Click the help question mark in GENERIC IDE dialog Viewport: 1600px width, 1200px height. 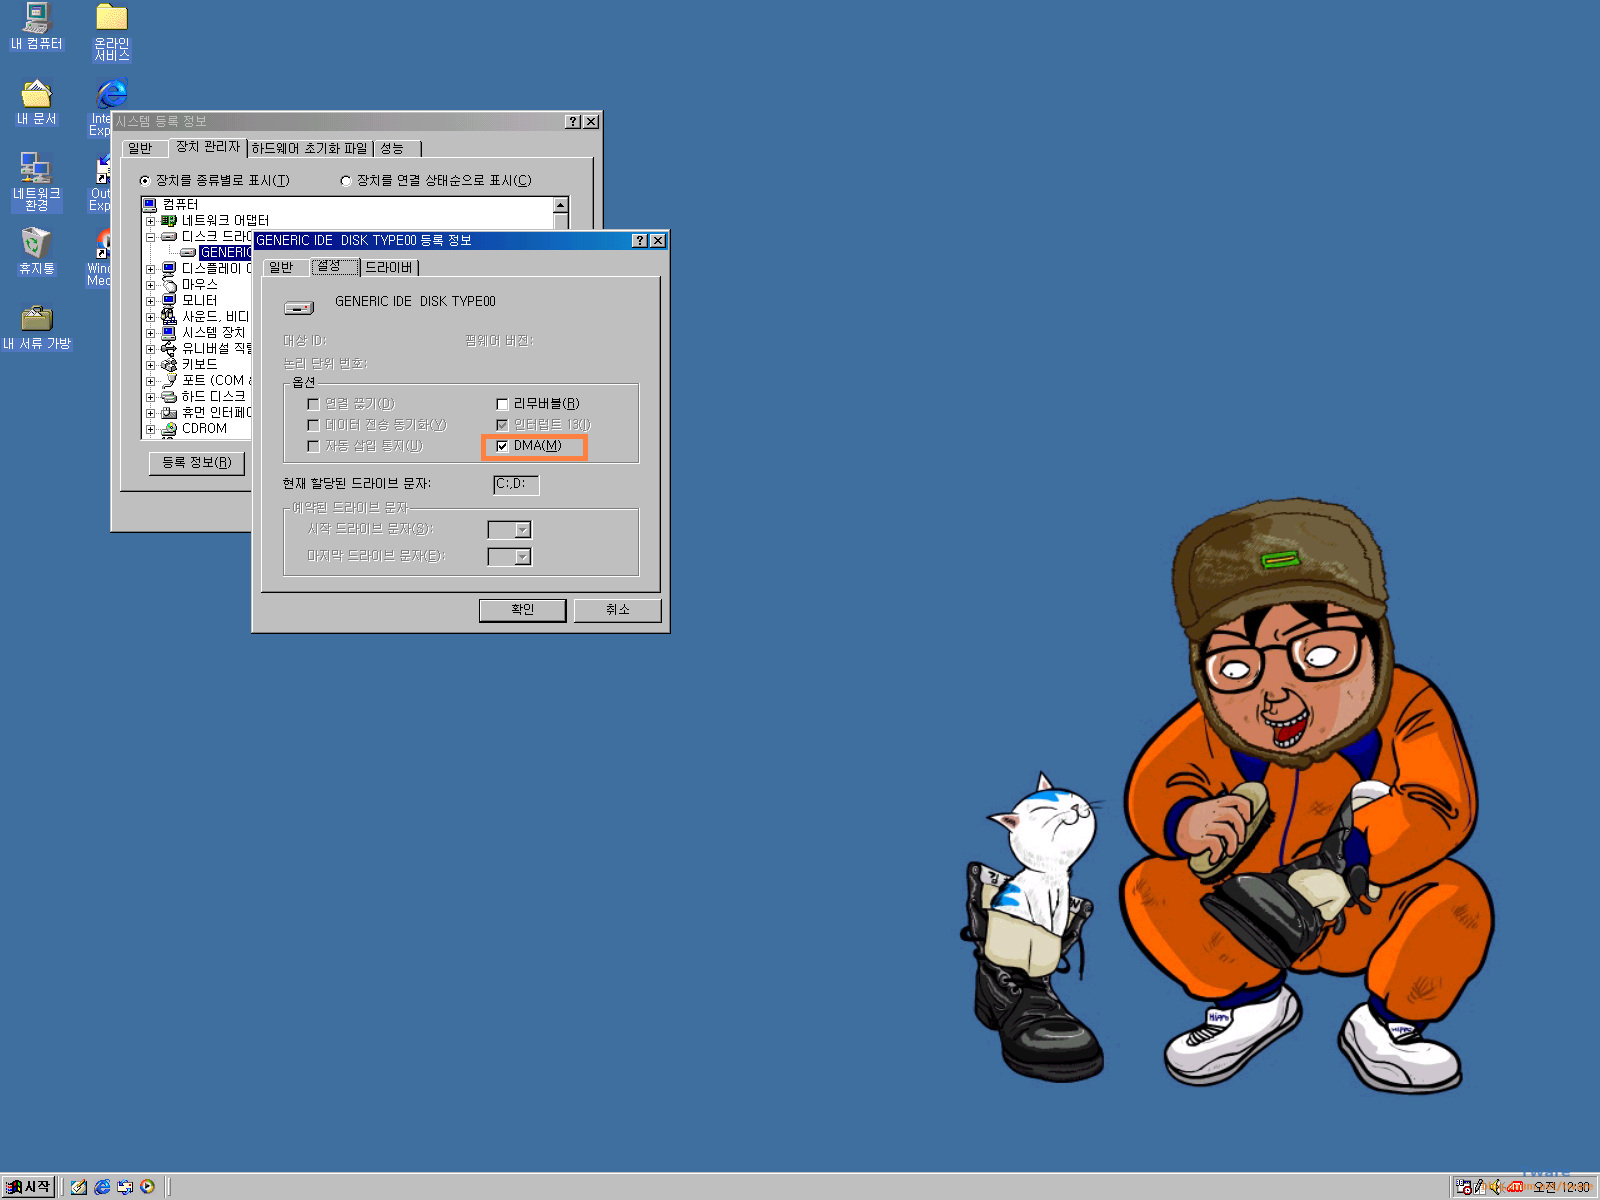(640, 240)
